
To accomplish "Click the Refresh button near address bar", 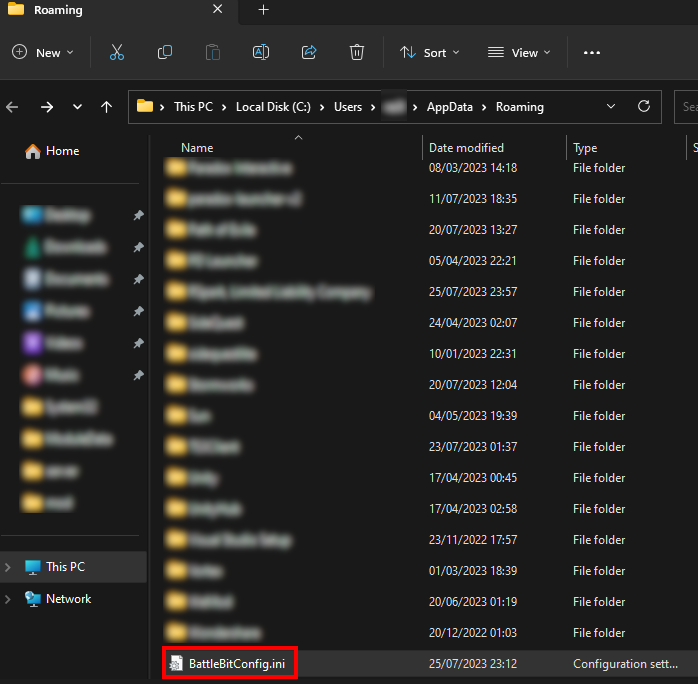I will pyautogui.click(x=644, y=106).
